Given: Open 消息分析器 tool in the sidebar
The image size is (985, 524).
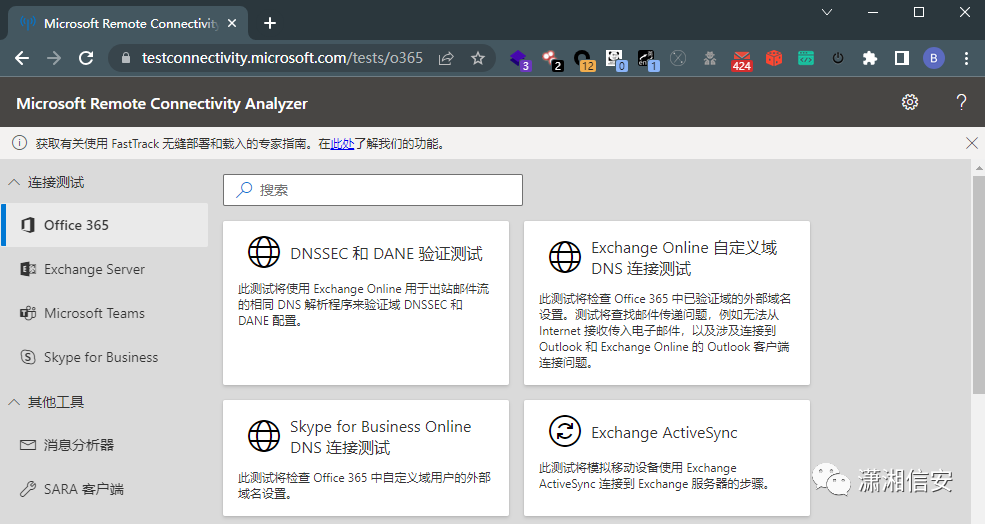Looking at the screenshot, I should point(104,445).
